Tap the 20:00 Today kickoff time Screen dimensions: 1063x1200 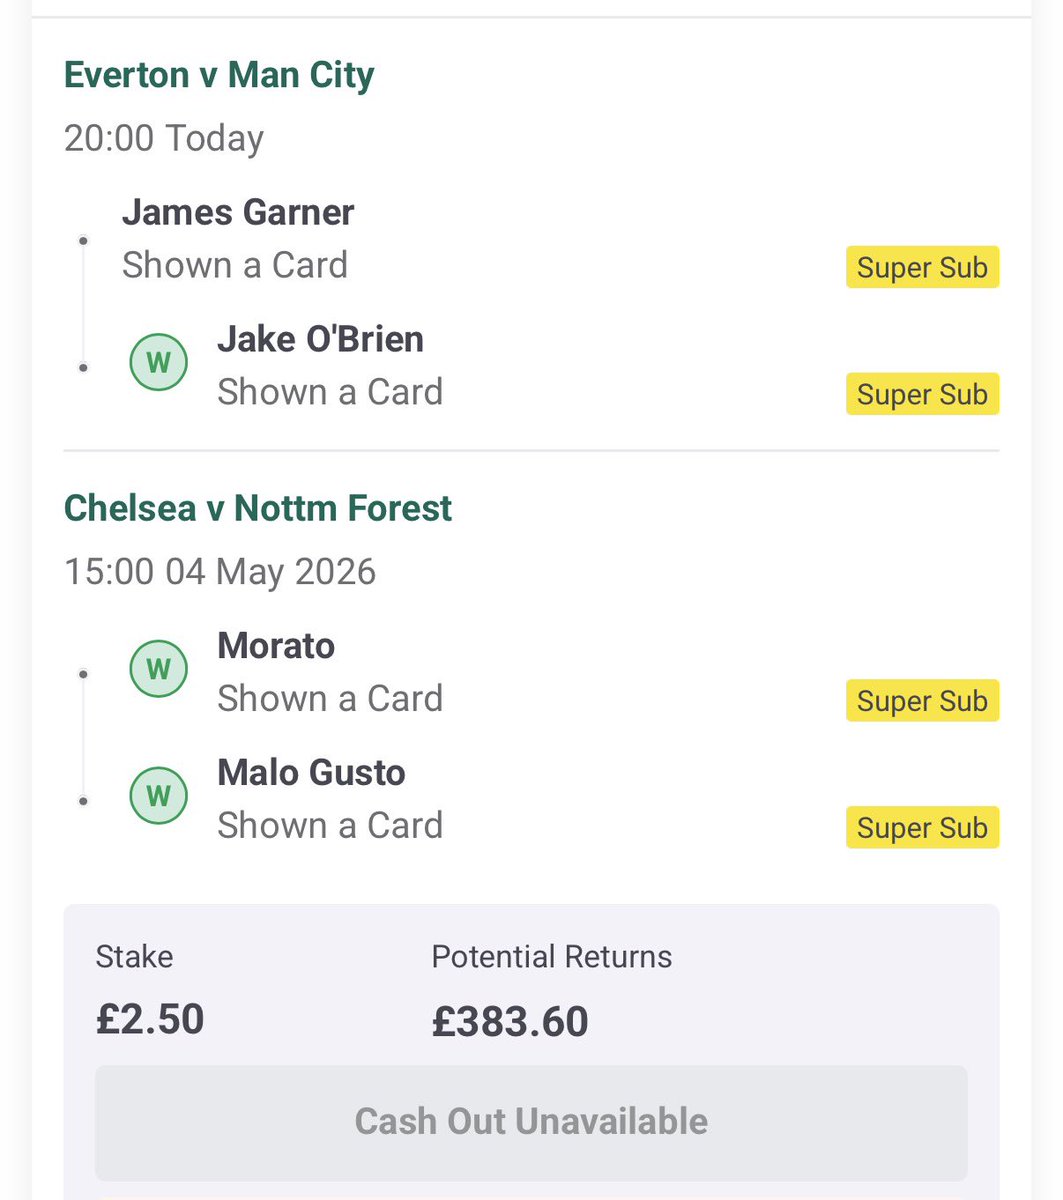[x=164, y=138]
